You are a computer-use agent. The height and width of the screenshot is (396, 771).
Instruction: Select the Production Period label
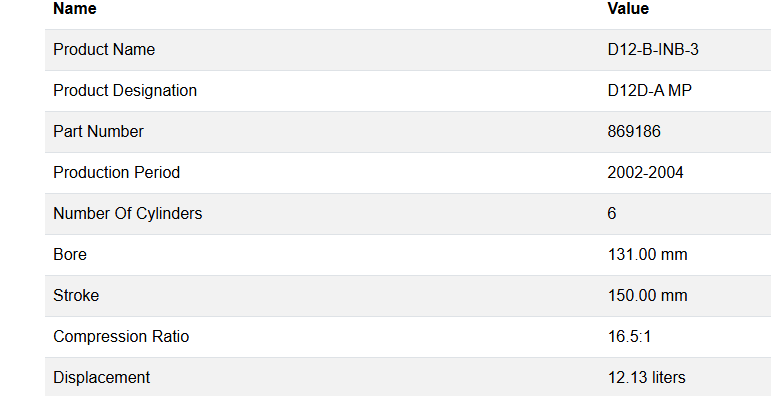pos(117,173)
